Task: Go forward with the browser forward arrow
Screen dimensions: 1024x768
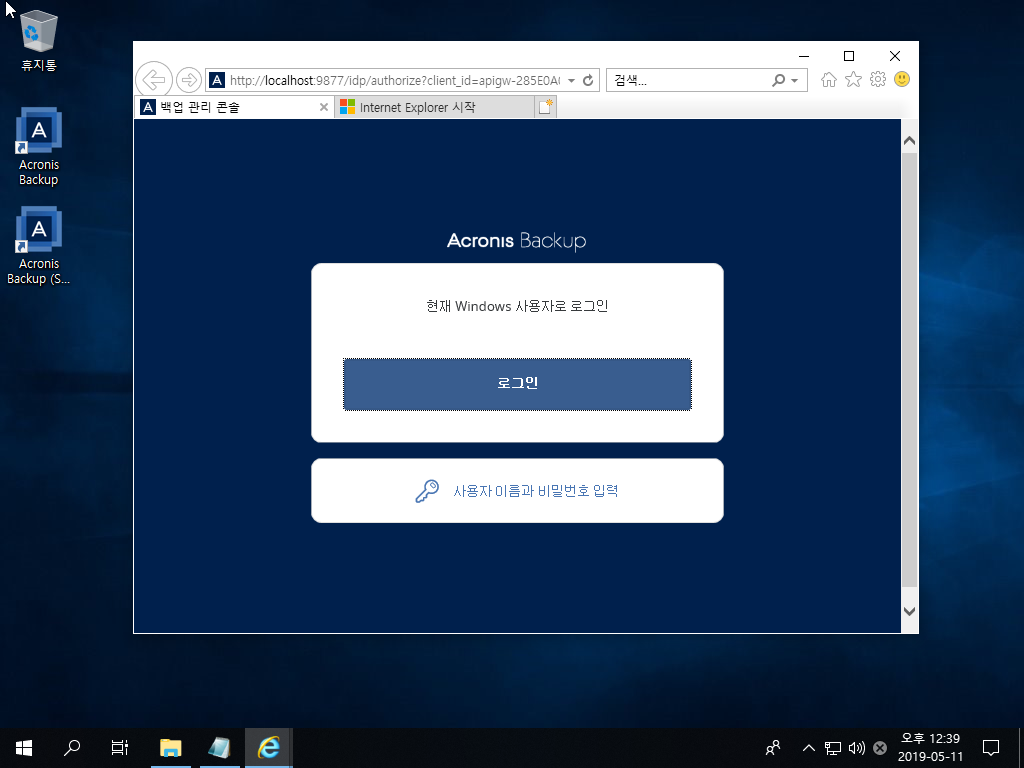Action: tap(189, 80)
